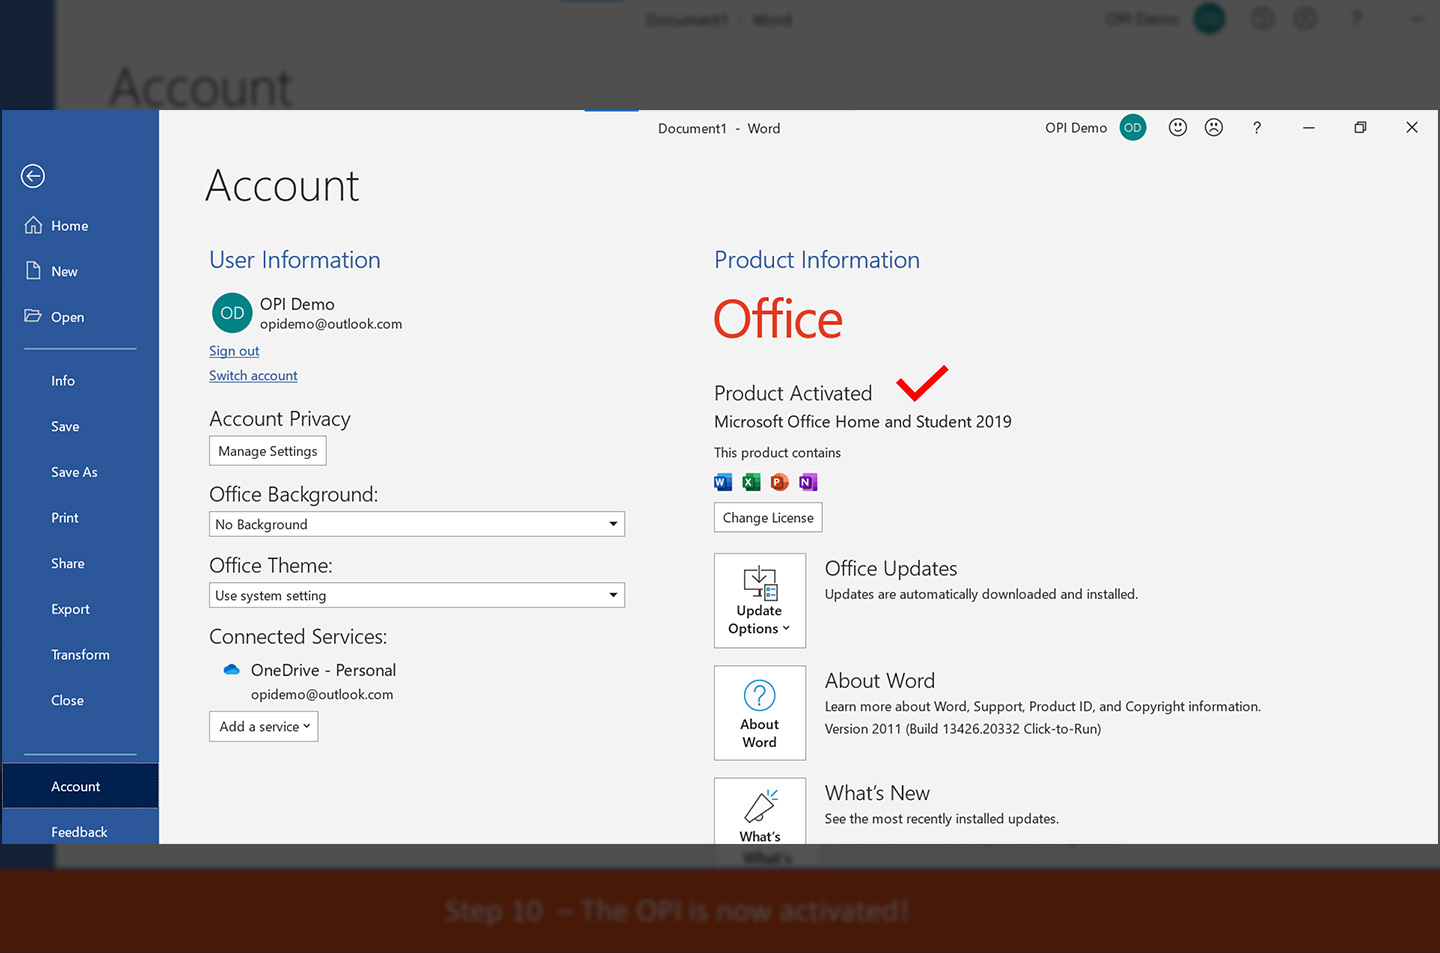This screenshot has width=1440, height=953.
Task: Open the Update Options menu
Action: coord(760,601)
